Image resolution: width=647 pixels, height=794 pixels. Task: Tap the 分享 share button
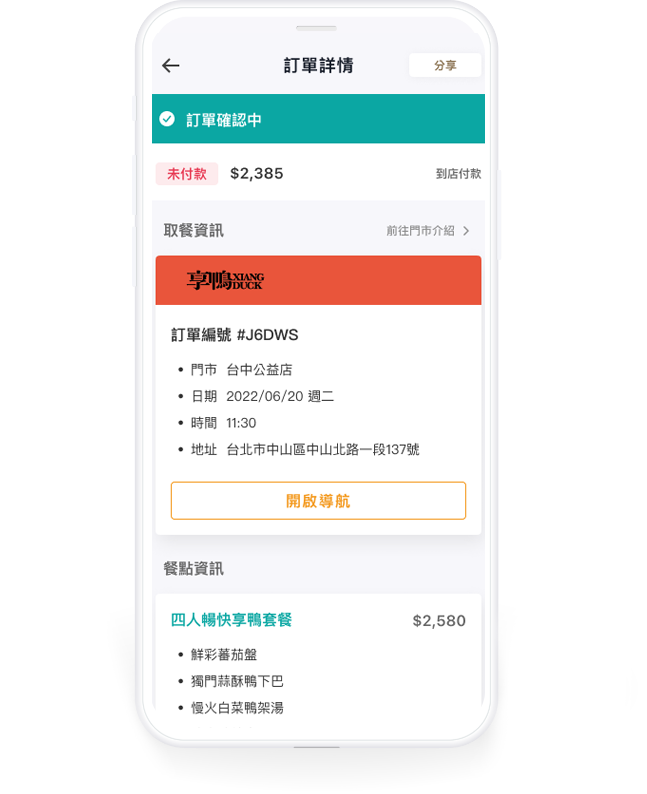point(445,65)
